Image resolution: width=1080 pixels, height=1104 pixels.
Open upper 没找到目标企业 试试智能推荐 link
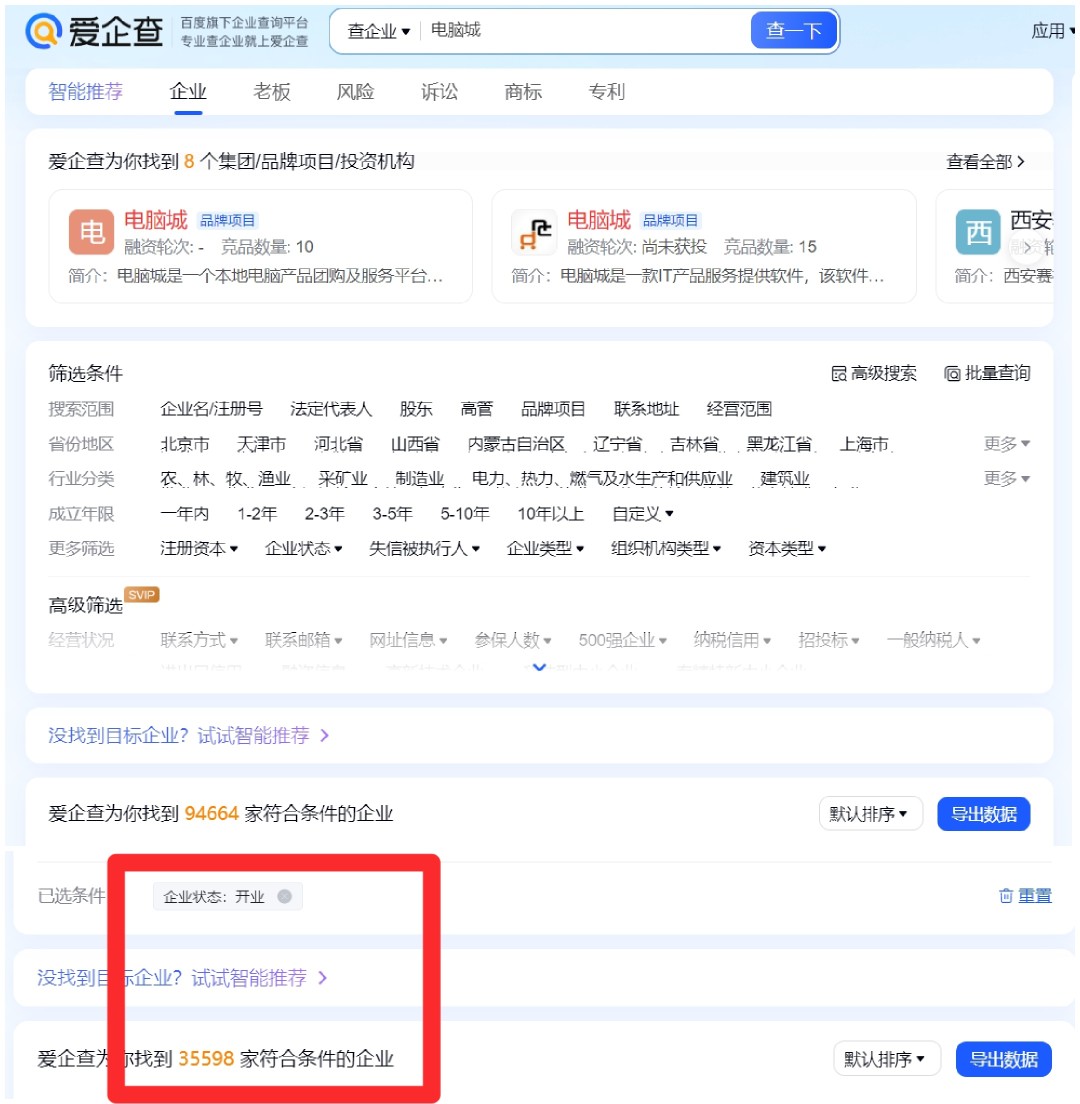tap(188, 736)
